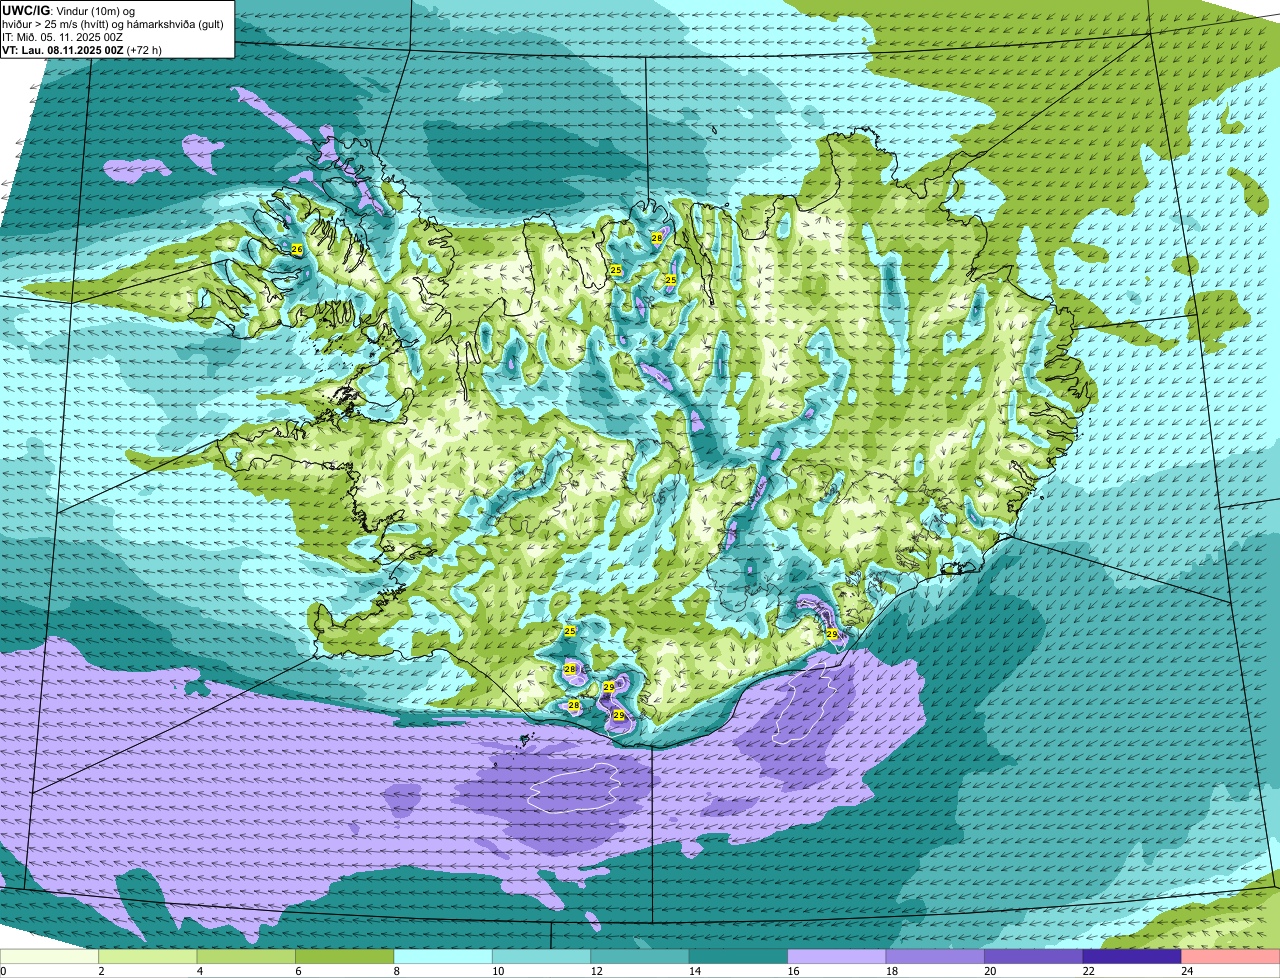Viewport: 1280px width, 978px height.
Task: Click the eastern 25 gust marker in north Iceland
Action: [x=671, y=280]
